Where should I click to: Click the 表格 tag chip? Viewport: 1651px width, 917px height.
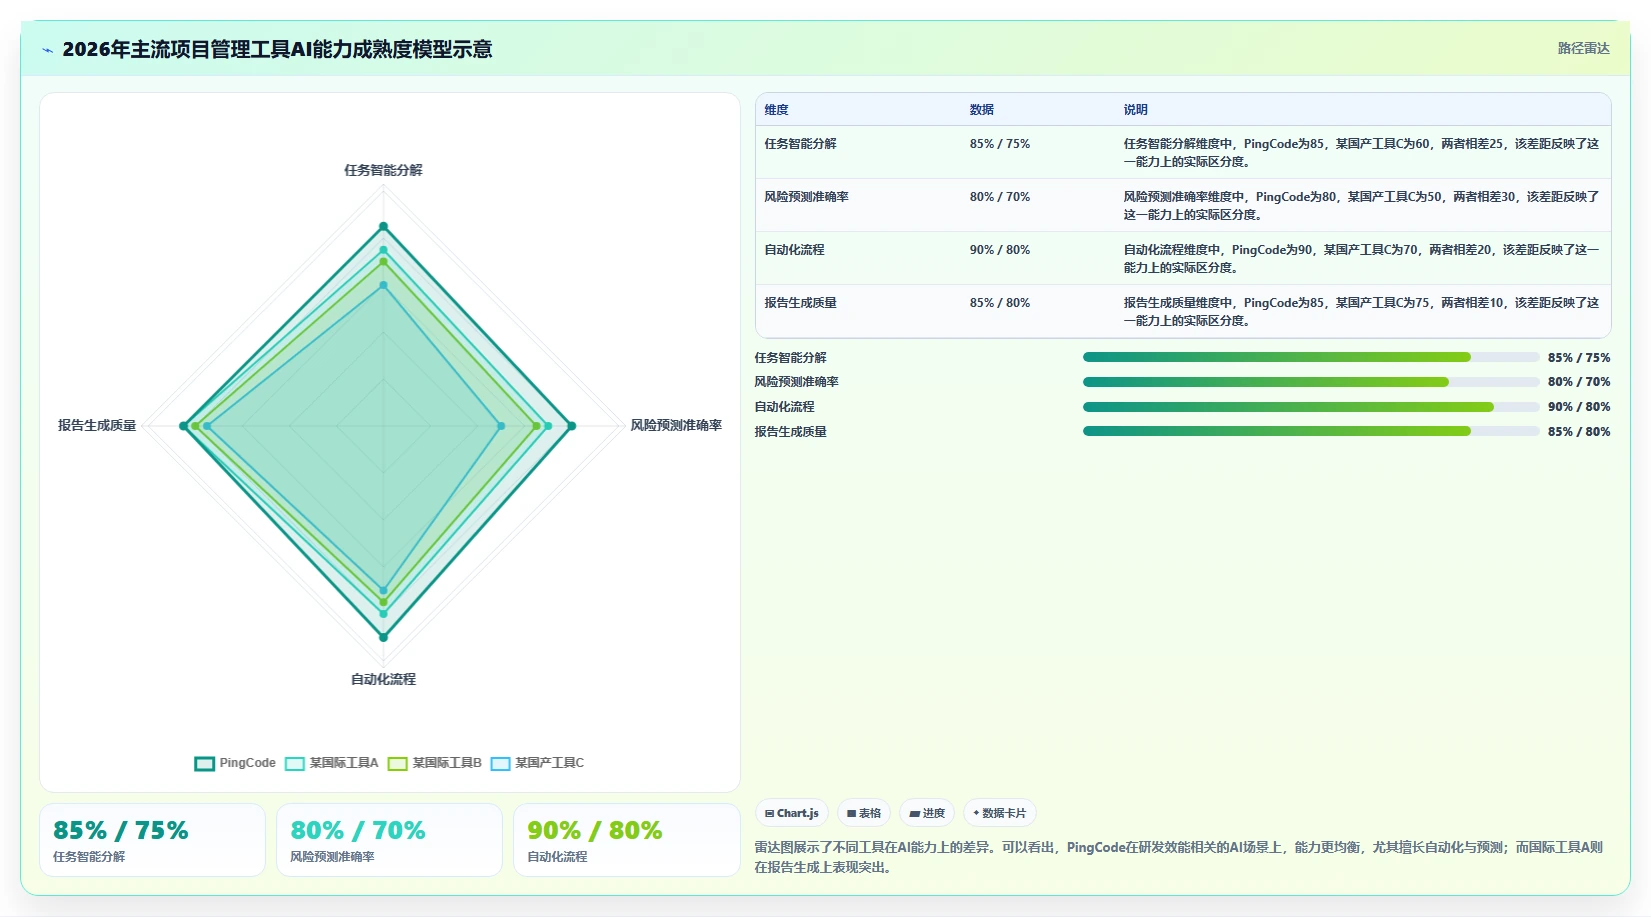(864, 813)
